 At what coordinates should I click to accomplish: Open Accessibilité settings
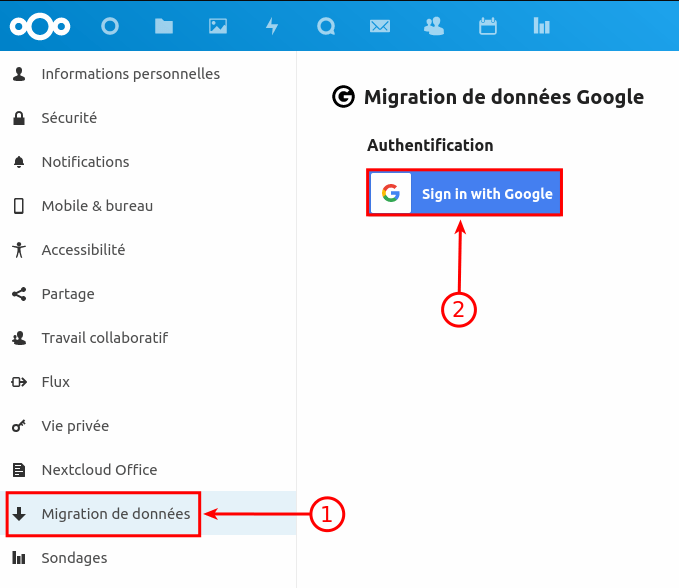[148, 250]
